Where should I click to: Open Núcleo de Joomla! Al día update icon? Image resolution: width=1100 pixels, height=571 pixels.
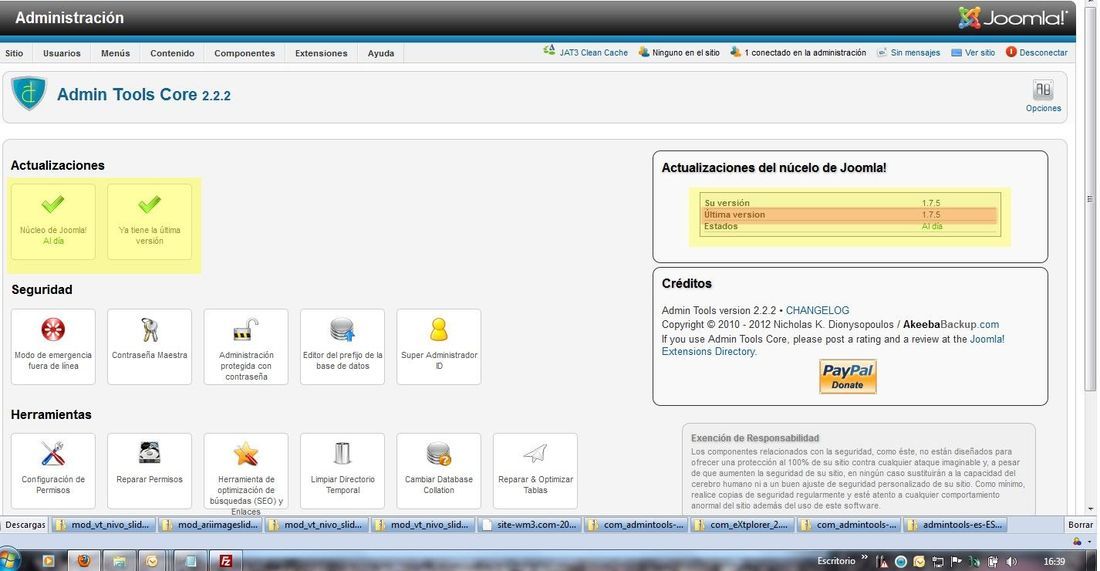click(x=53, y=222)
